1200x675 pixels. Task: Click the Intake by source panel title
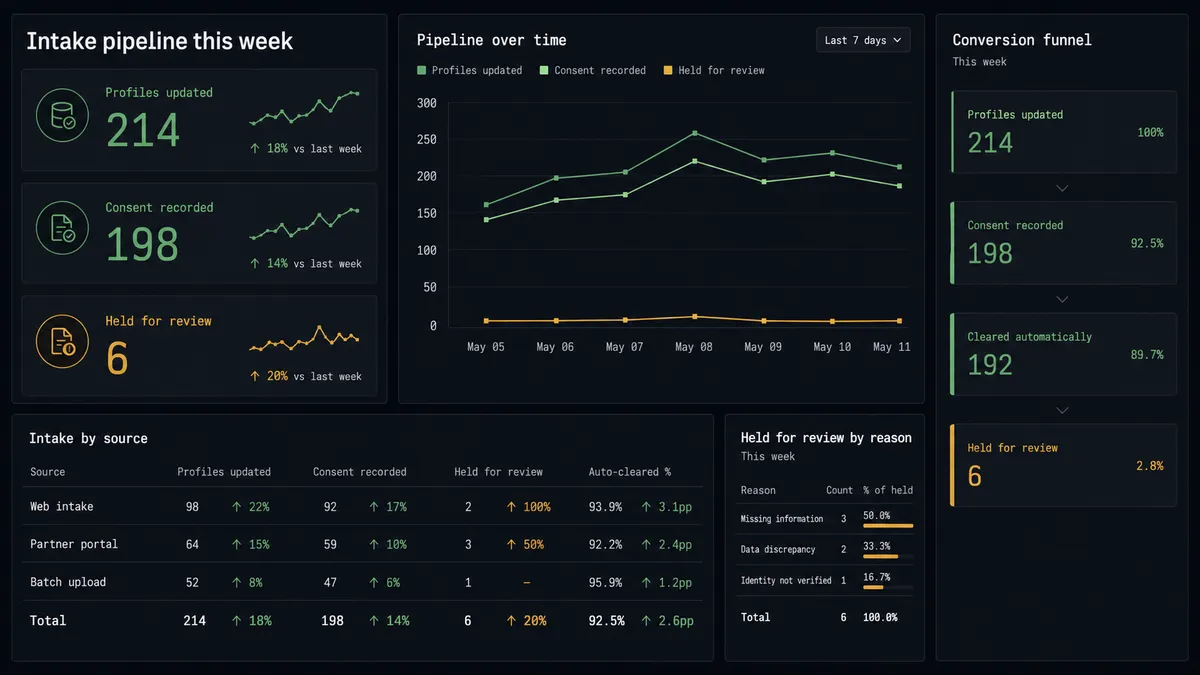(88, 439)
